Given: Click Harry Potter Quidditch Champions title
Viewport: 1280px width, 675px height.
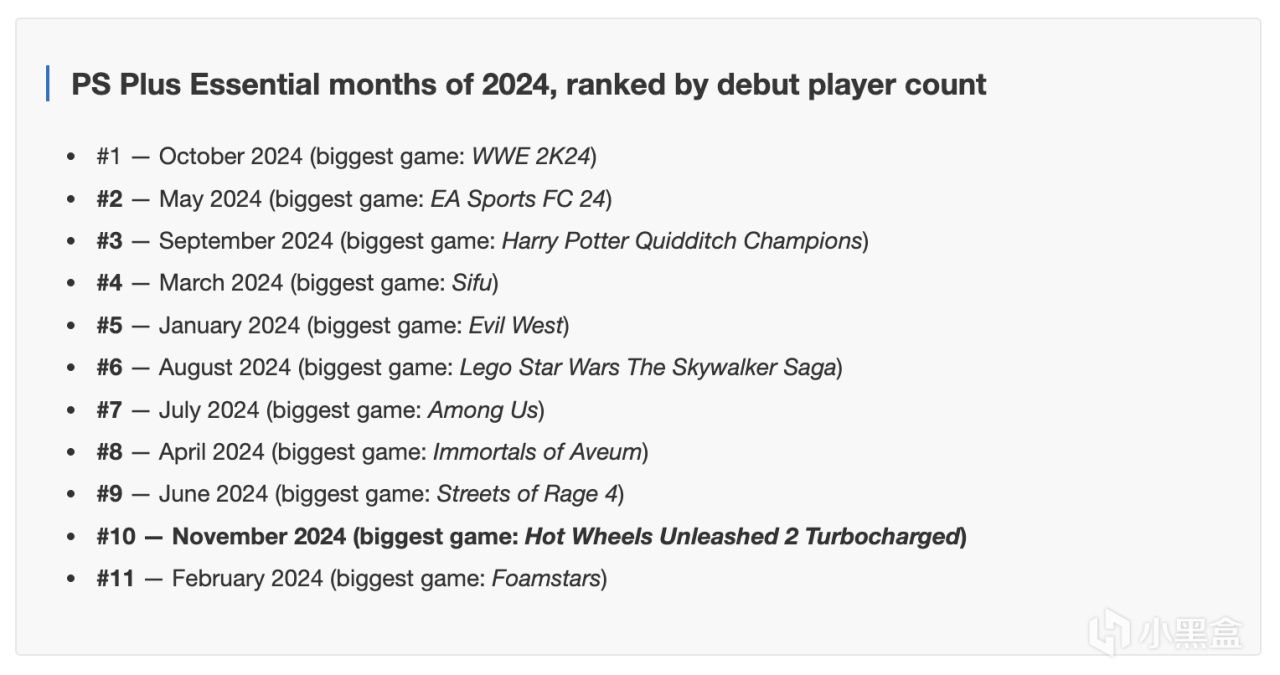Looking at the screenshot, I should (682, 241).
